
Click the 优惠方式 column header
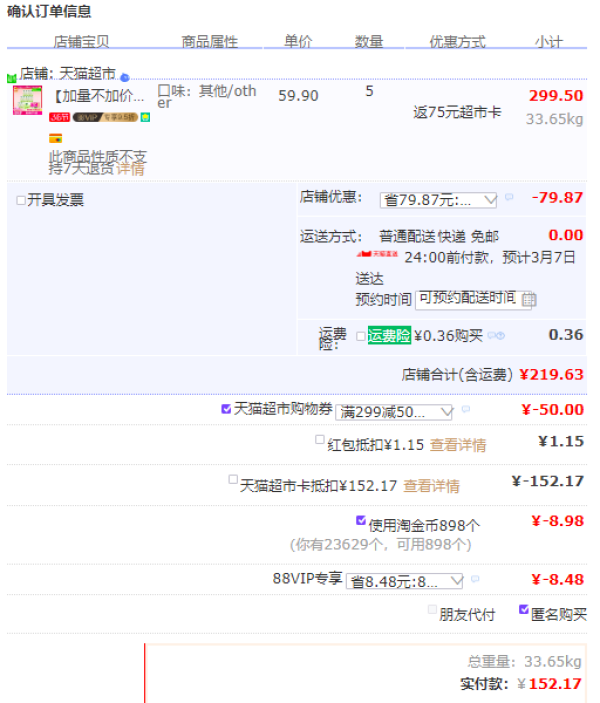tap(457, 42)
